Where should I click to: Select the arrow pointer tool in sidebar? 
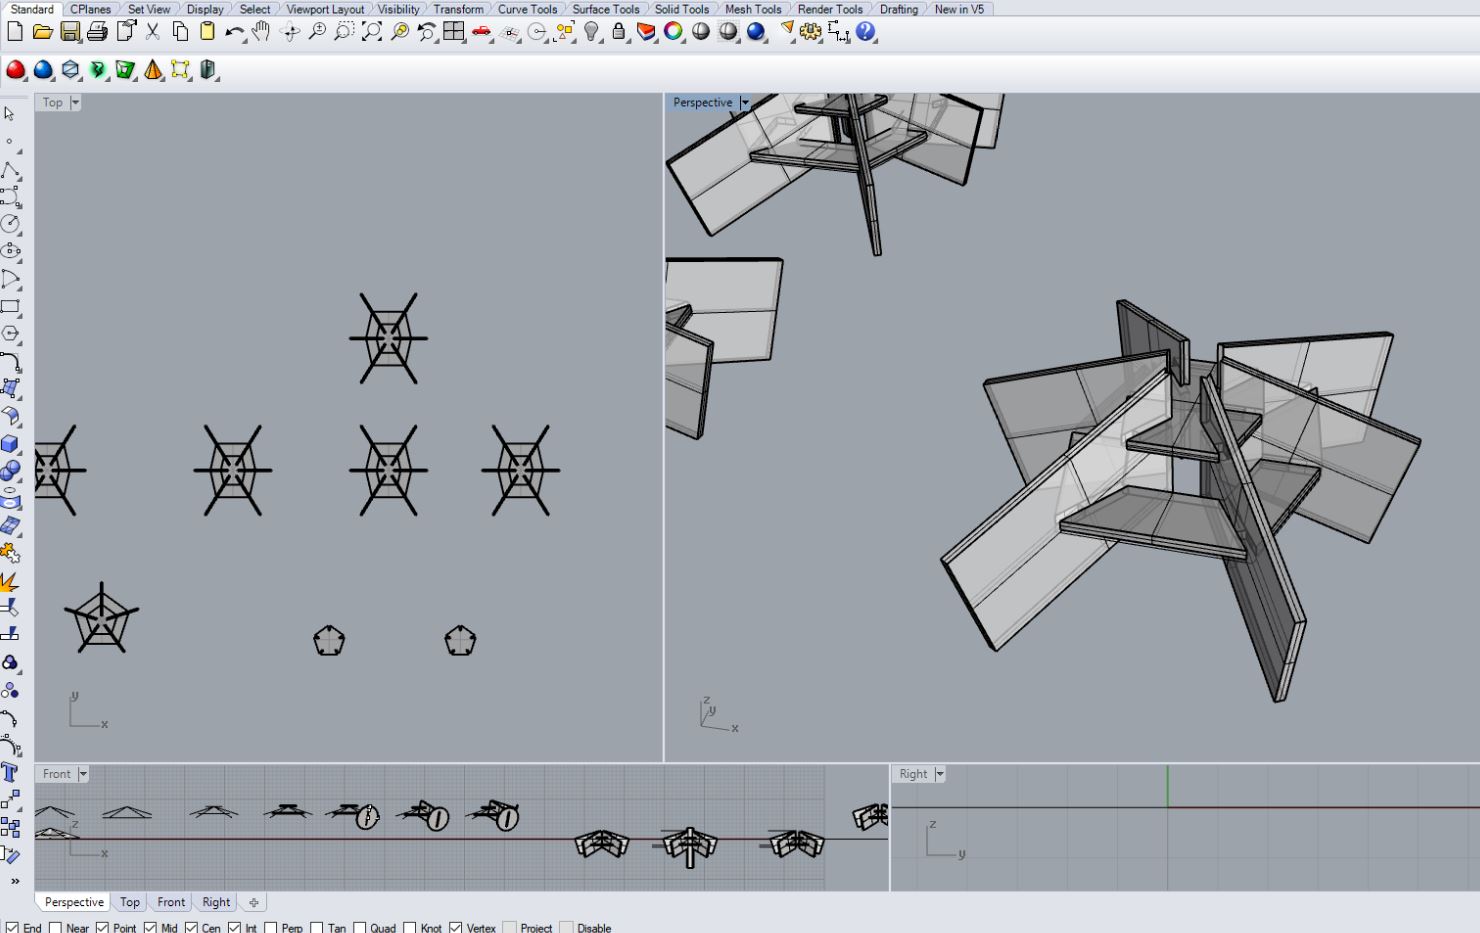point(10,114)
